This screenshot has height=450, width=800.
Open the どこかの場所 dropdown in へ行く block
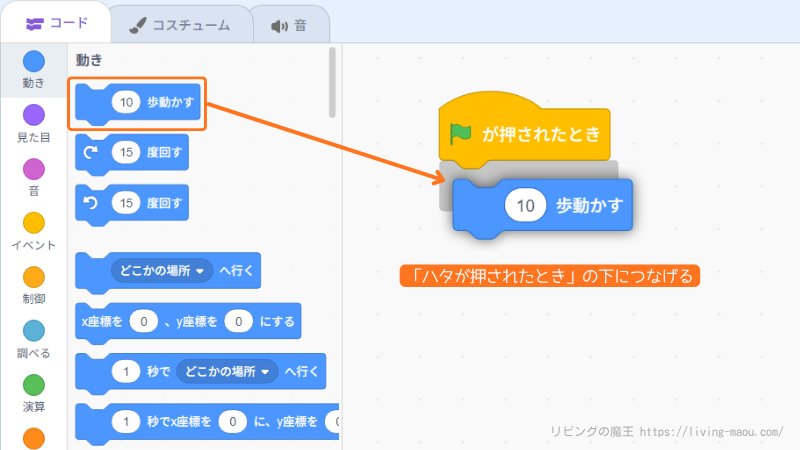coord(162,270)
